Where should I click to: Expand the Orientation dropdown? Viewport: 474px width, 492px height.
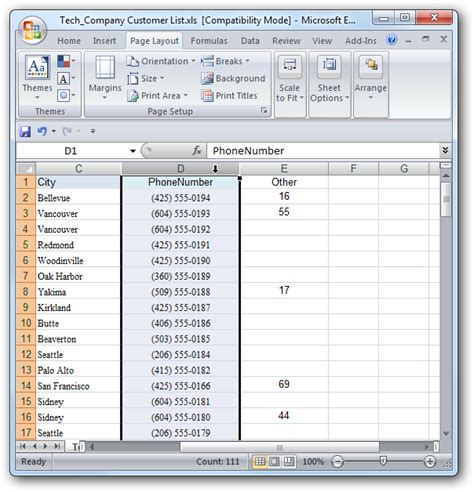click(x=161, y=61)
